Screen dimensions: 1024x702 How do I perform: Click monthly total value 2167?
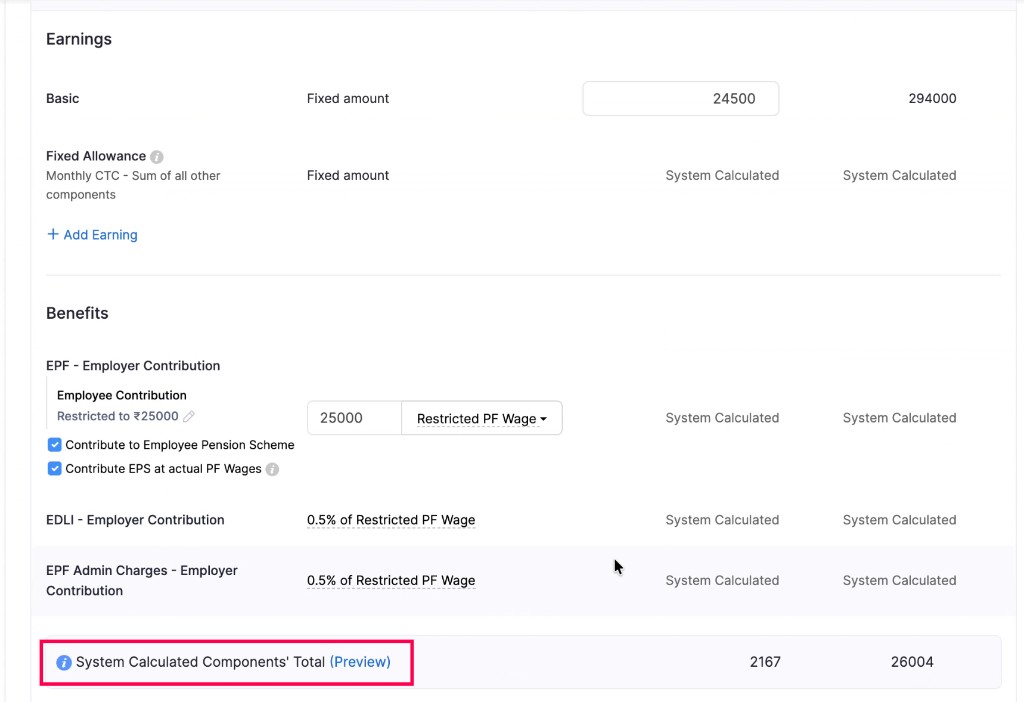(765, 662)
